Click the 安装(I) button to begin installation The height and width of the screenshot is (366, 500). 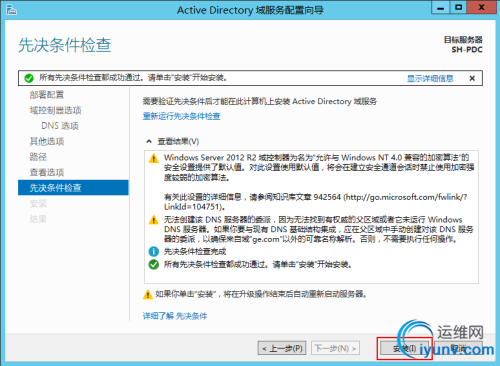405,348
